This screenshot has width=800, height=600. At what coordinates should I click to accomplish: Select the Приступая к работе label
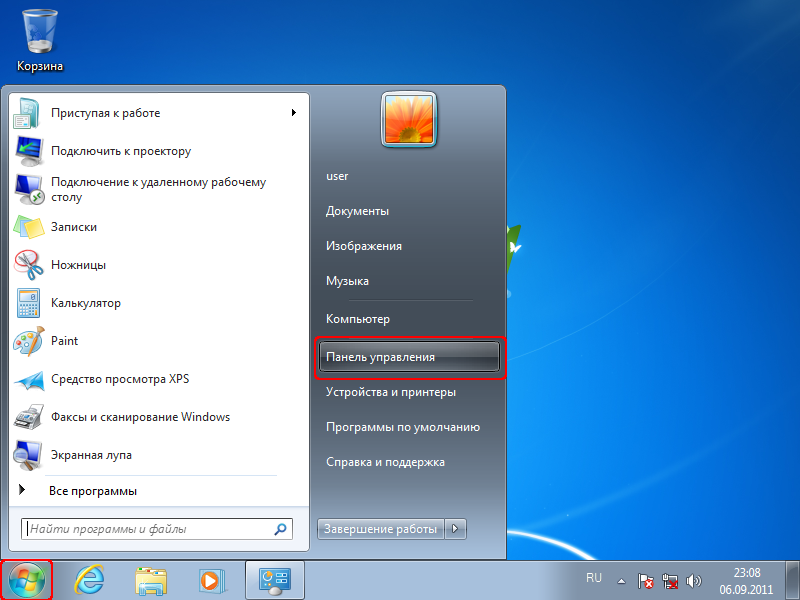(x=106, y=113)
